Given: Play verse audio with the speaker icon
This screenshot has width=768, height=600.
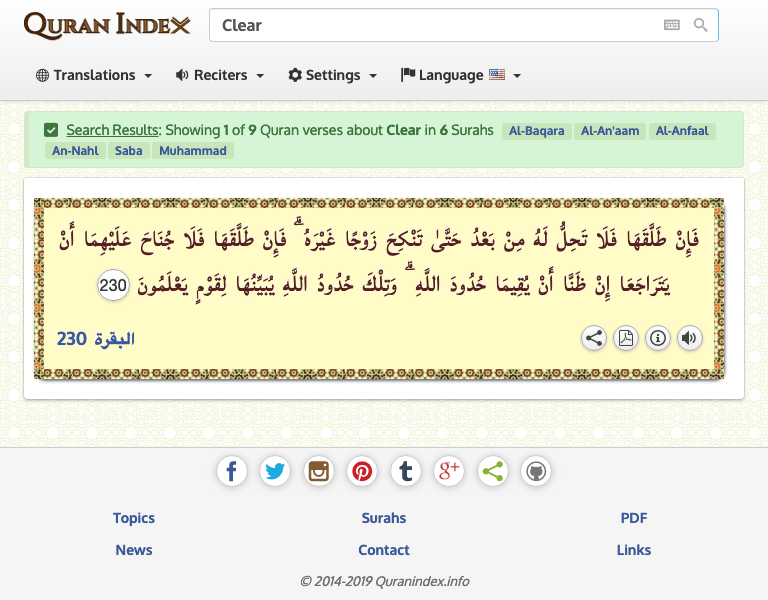Looking at the screenshot, I should pos(689,338).
